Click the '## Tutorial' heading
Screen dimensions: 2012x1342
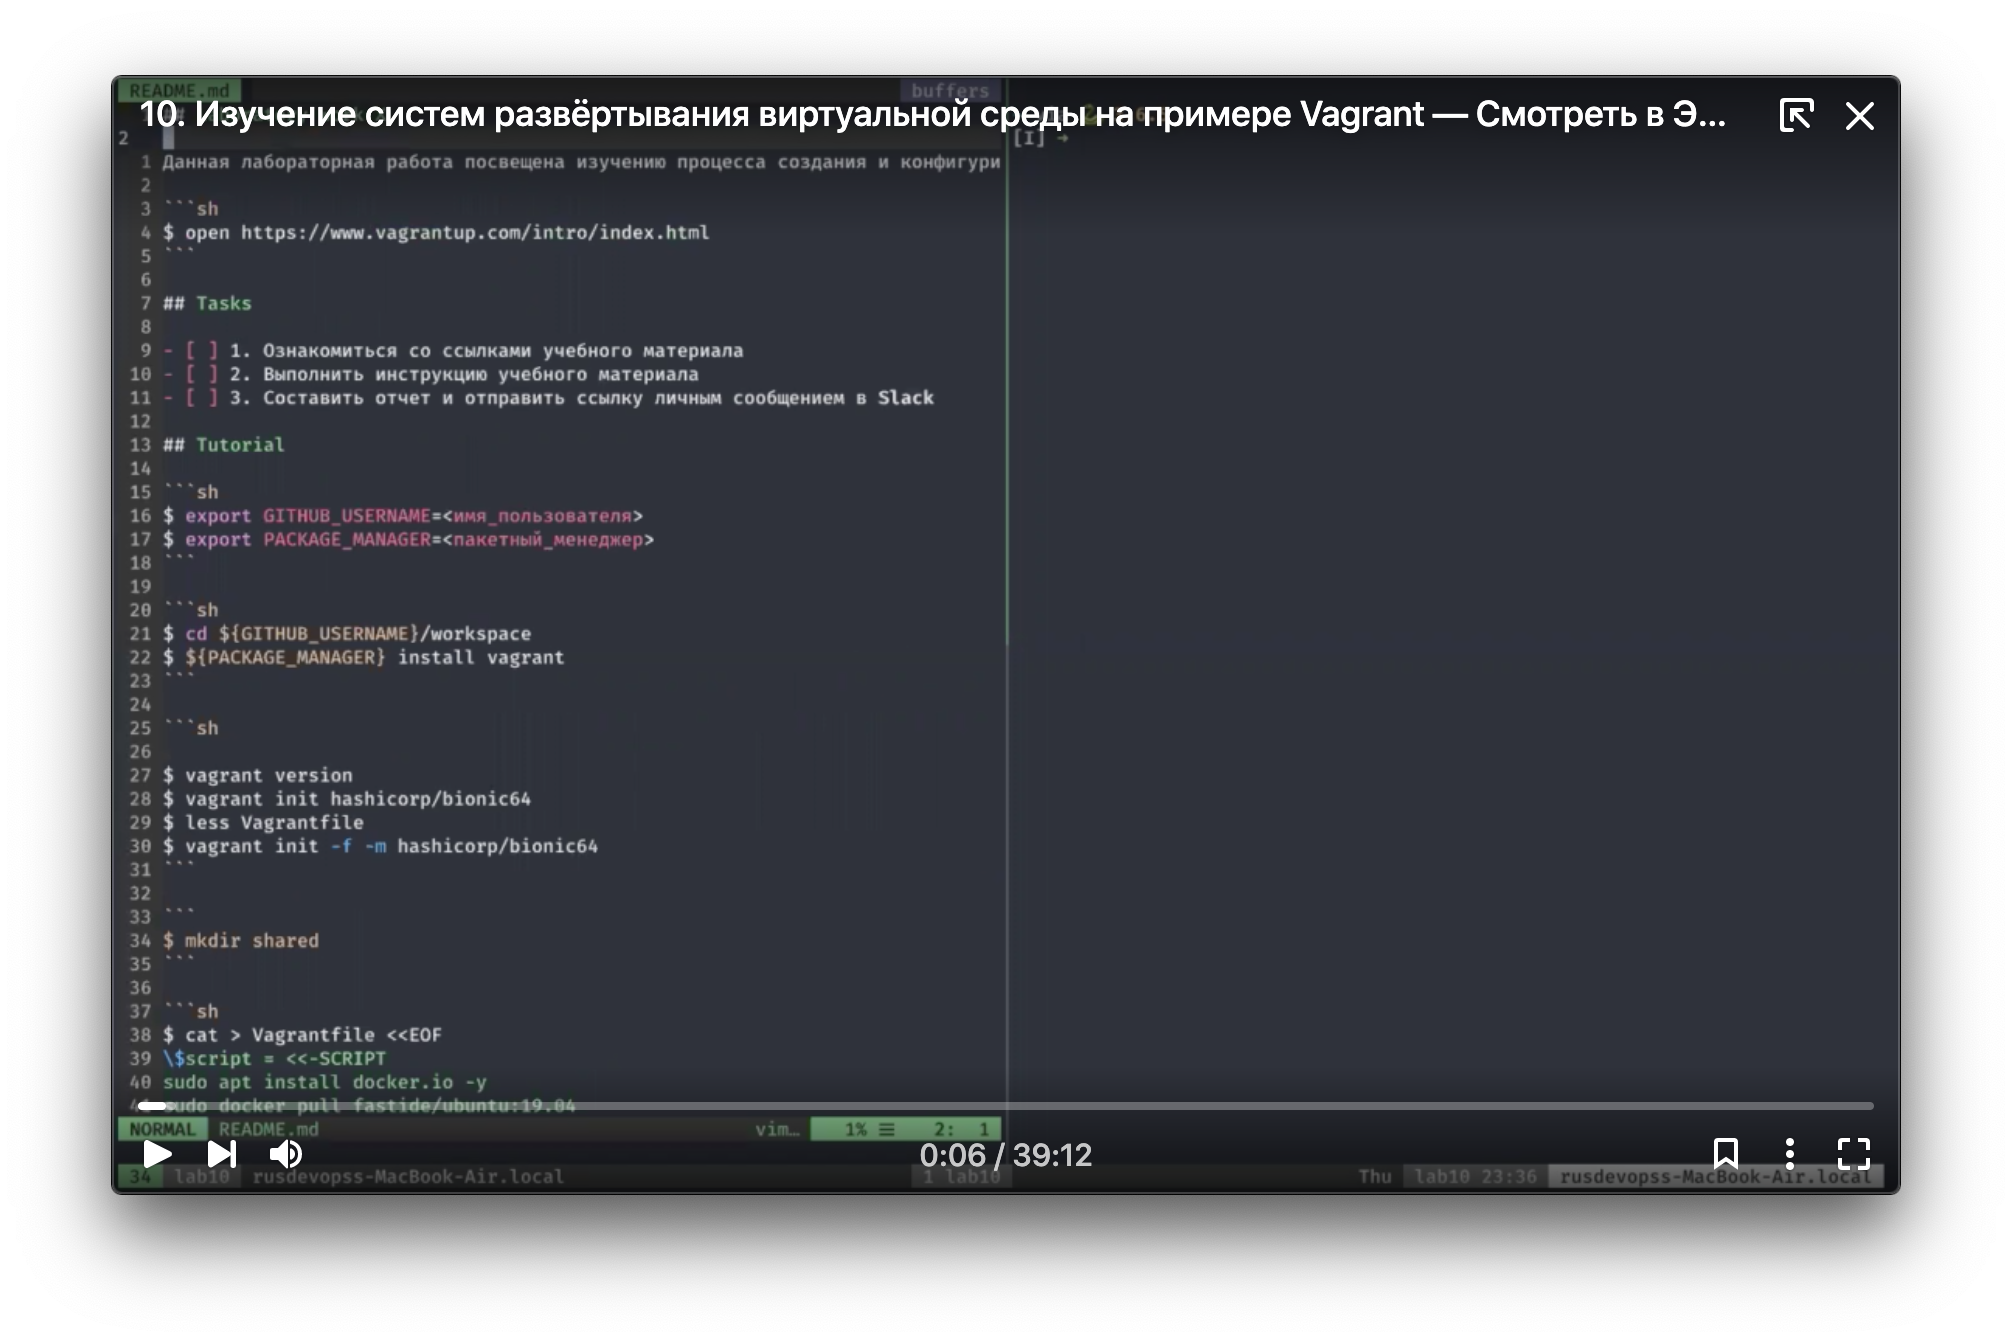click(223, 445)
